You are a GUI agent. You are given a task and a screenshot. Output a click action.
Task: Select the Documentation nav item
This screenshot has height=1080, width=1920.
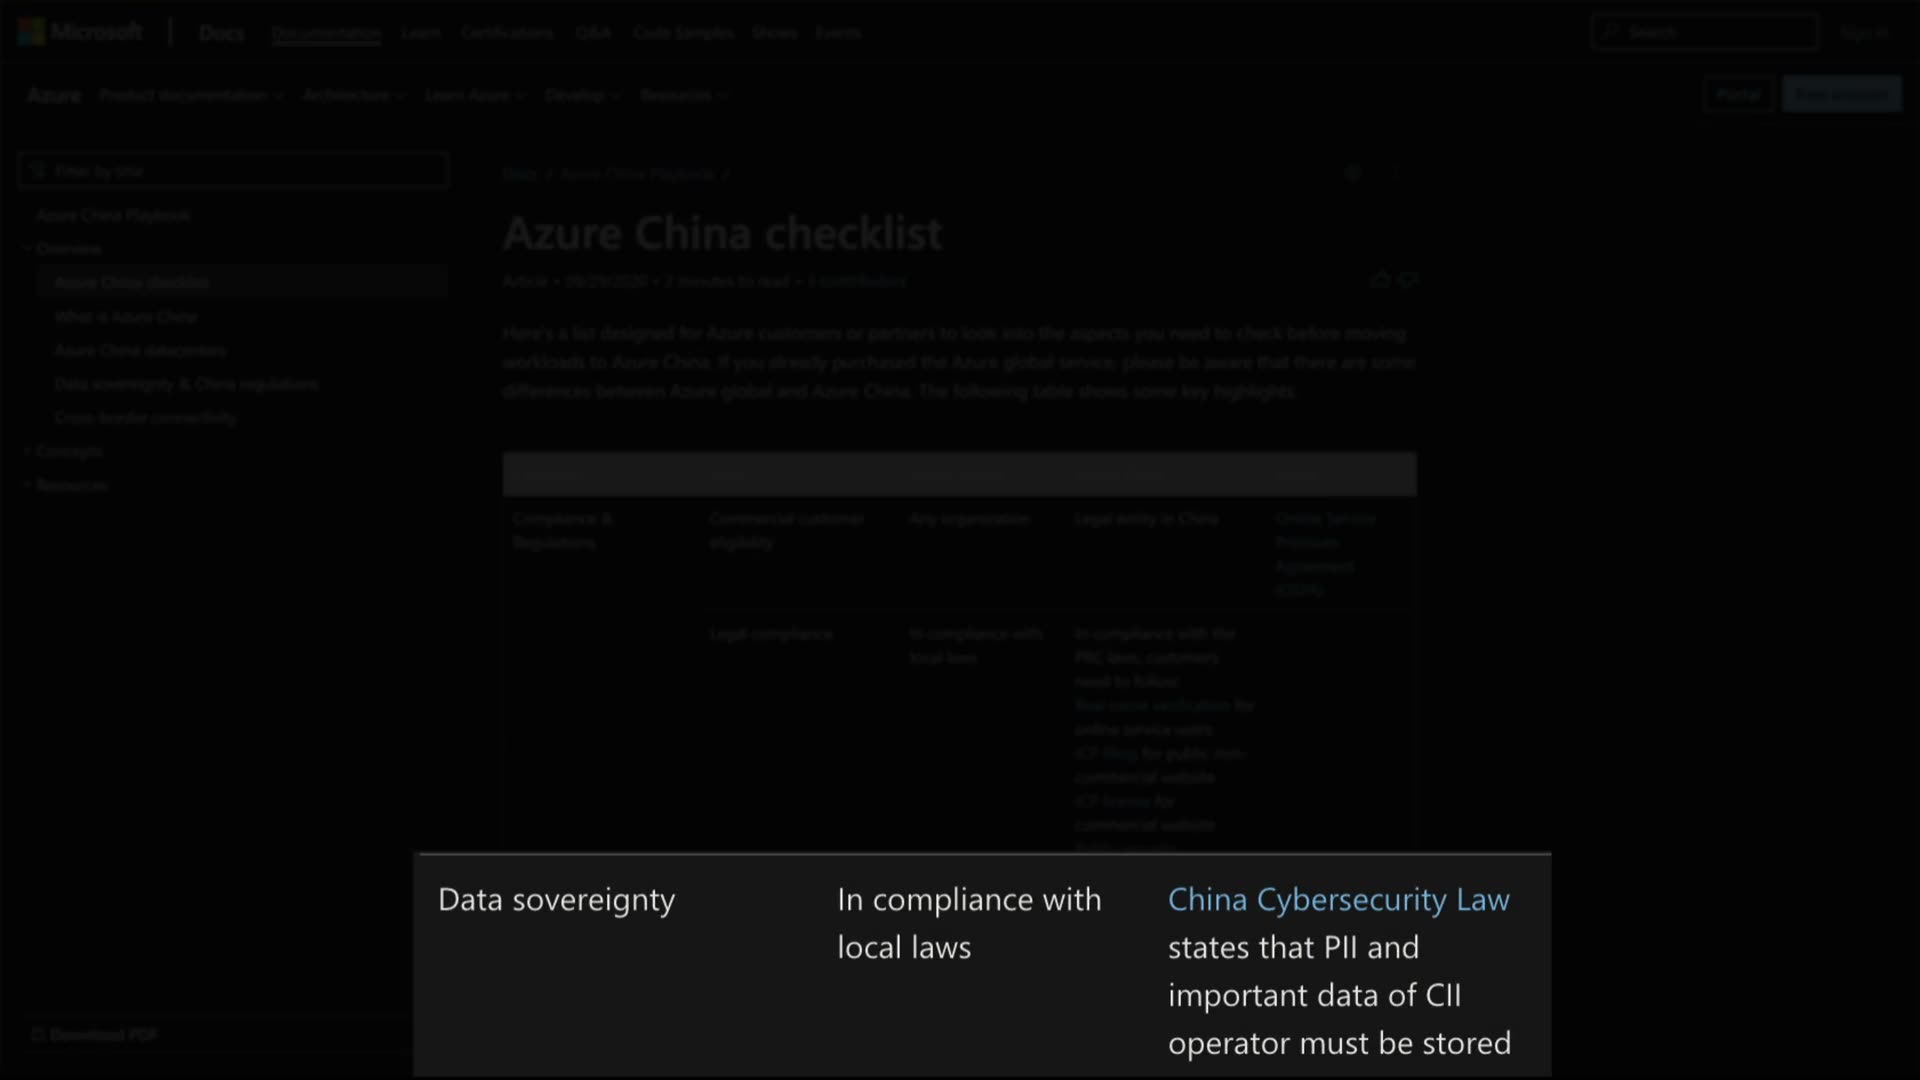(x=326, y=32)
